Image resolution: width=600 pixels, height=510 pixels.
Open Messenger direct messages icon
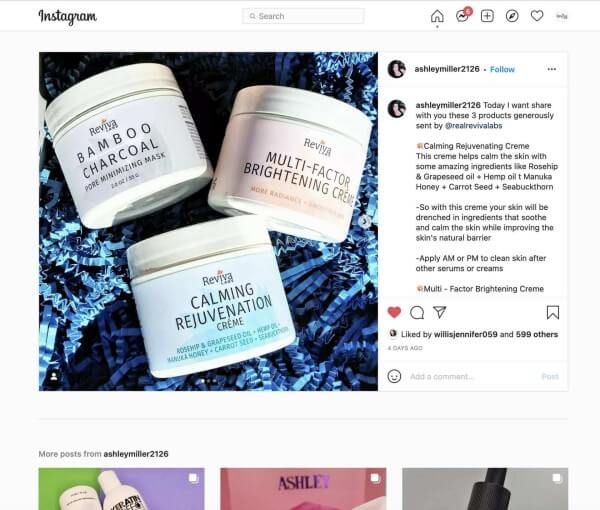463,16
